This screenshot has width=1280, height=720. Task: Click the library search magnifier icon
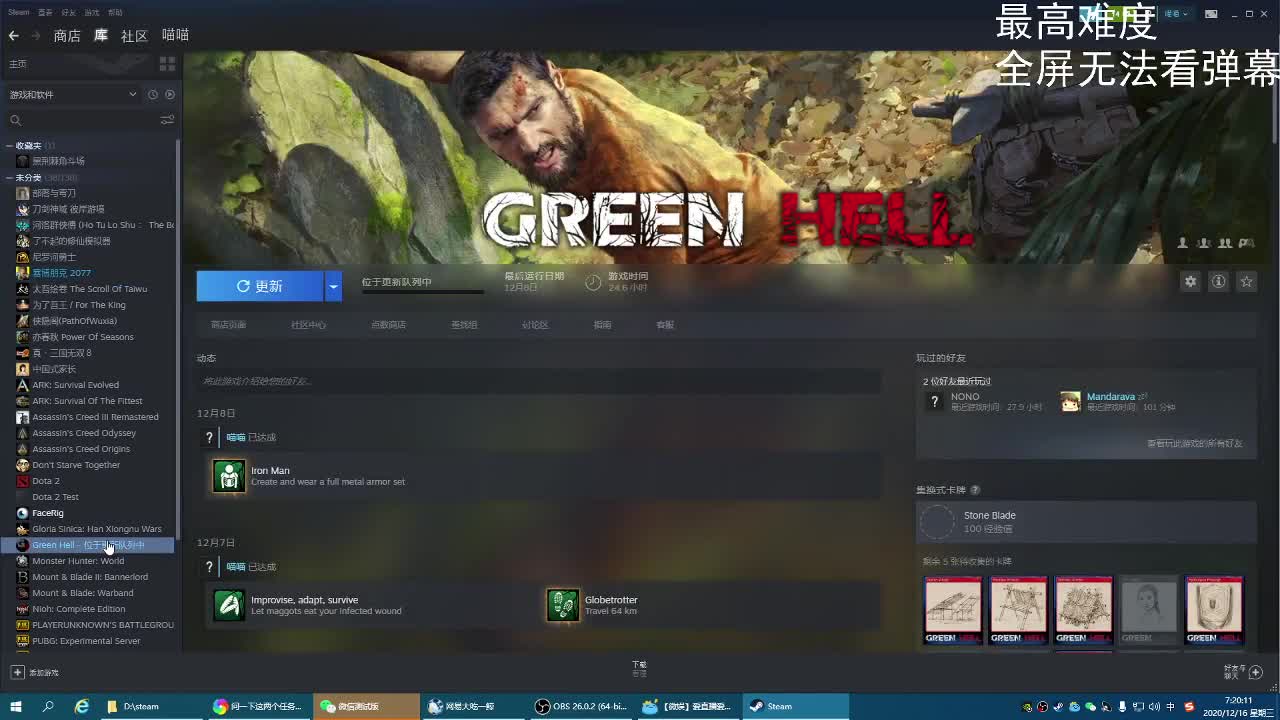tap(15, 120)
